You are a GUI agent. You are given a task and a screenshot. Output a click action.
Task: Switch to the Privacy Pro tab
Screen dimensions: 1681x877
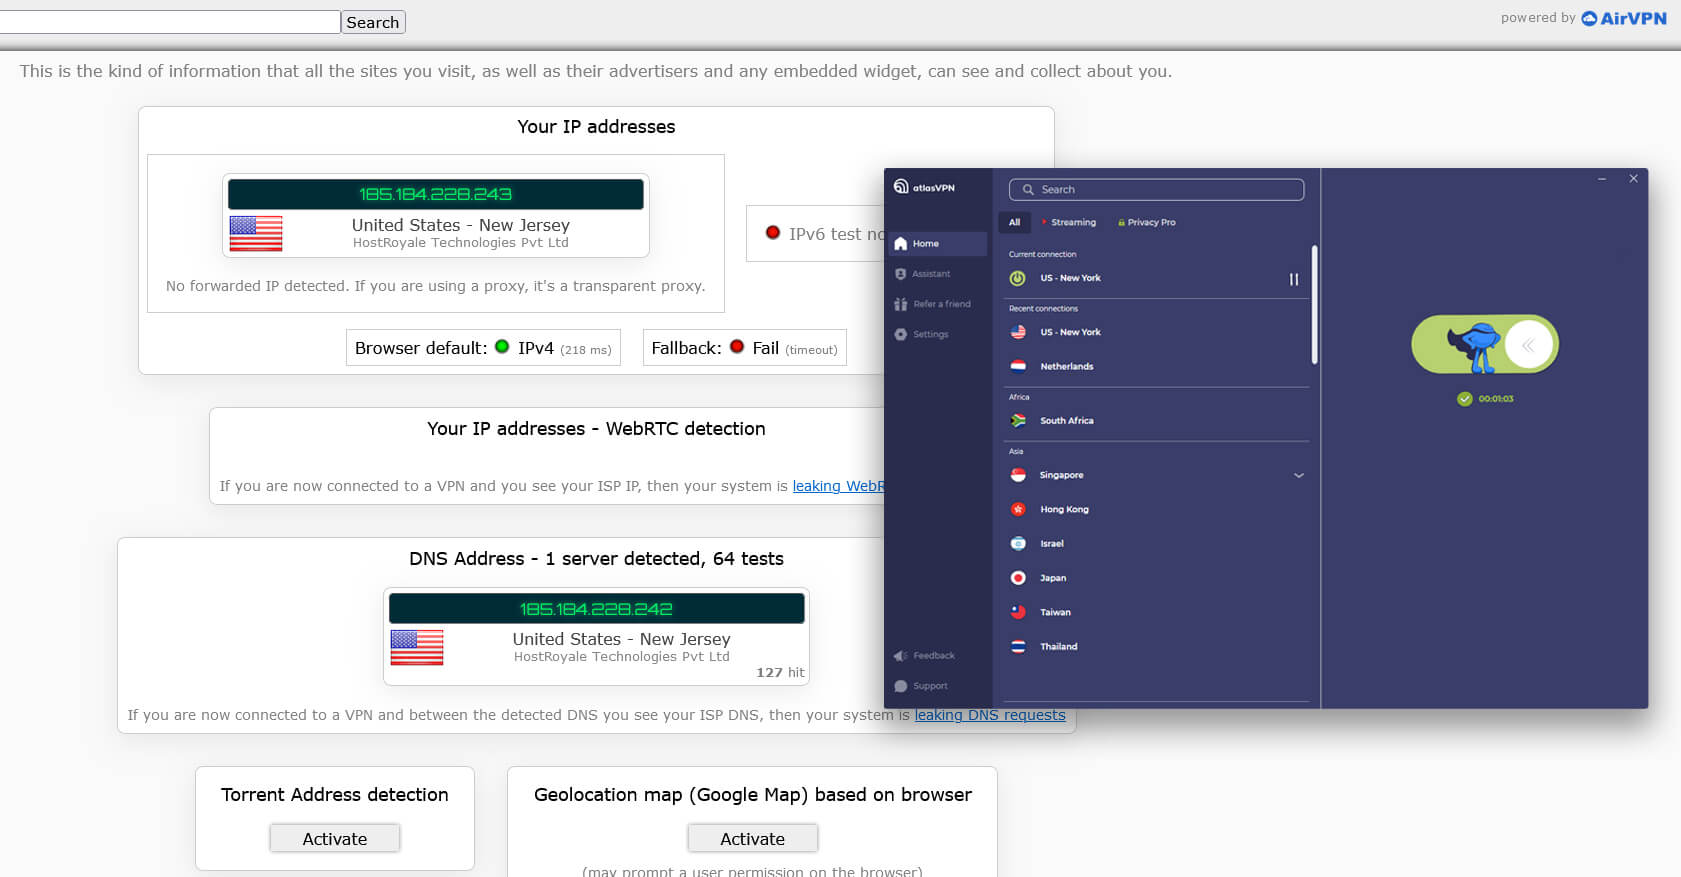1146,222
